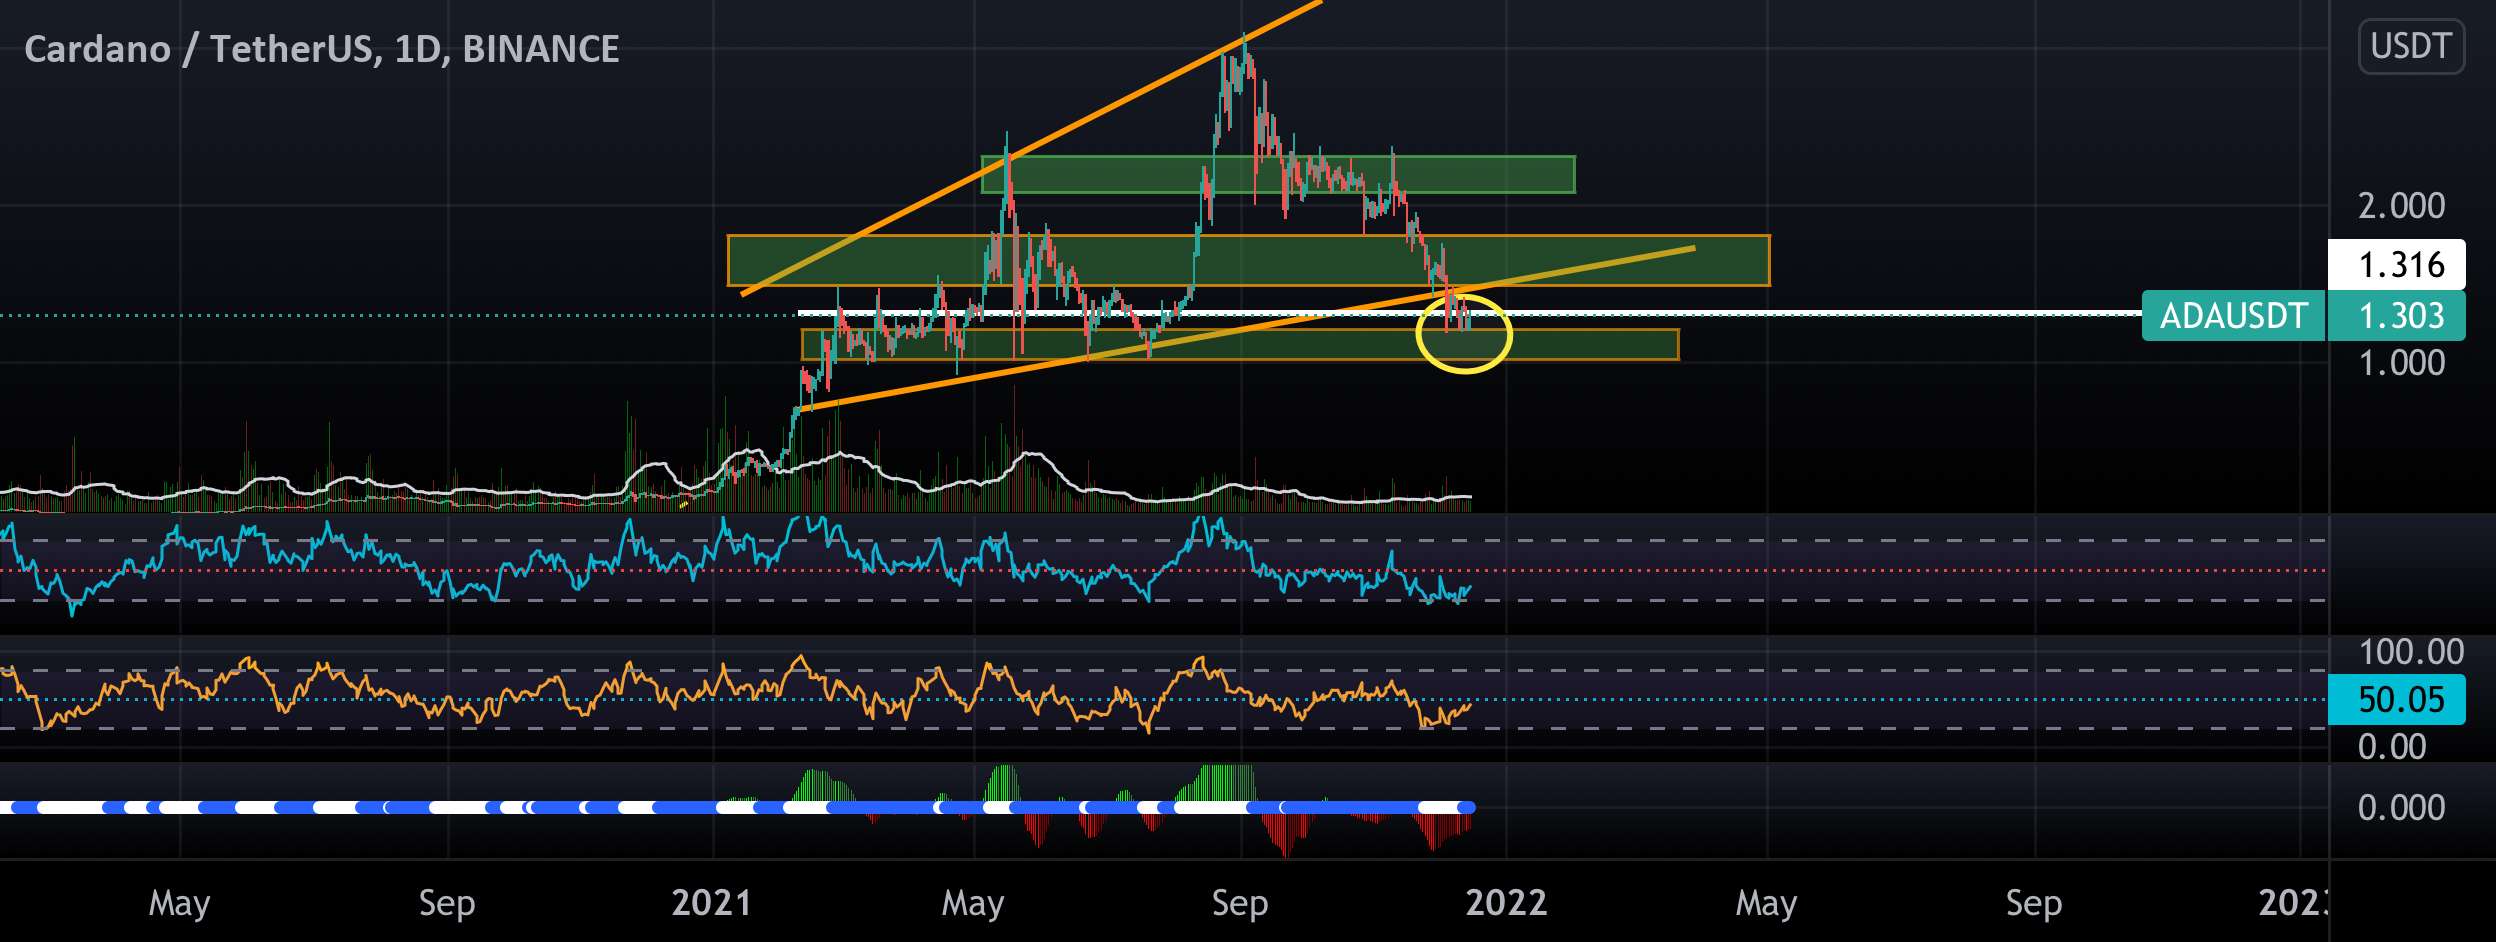Click the USDT currency button
Image resolution: width=2496 pixels, height=942 pixels.
click(2410, 47)
